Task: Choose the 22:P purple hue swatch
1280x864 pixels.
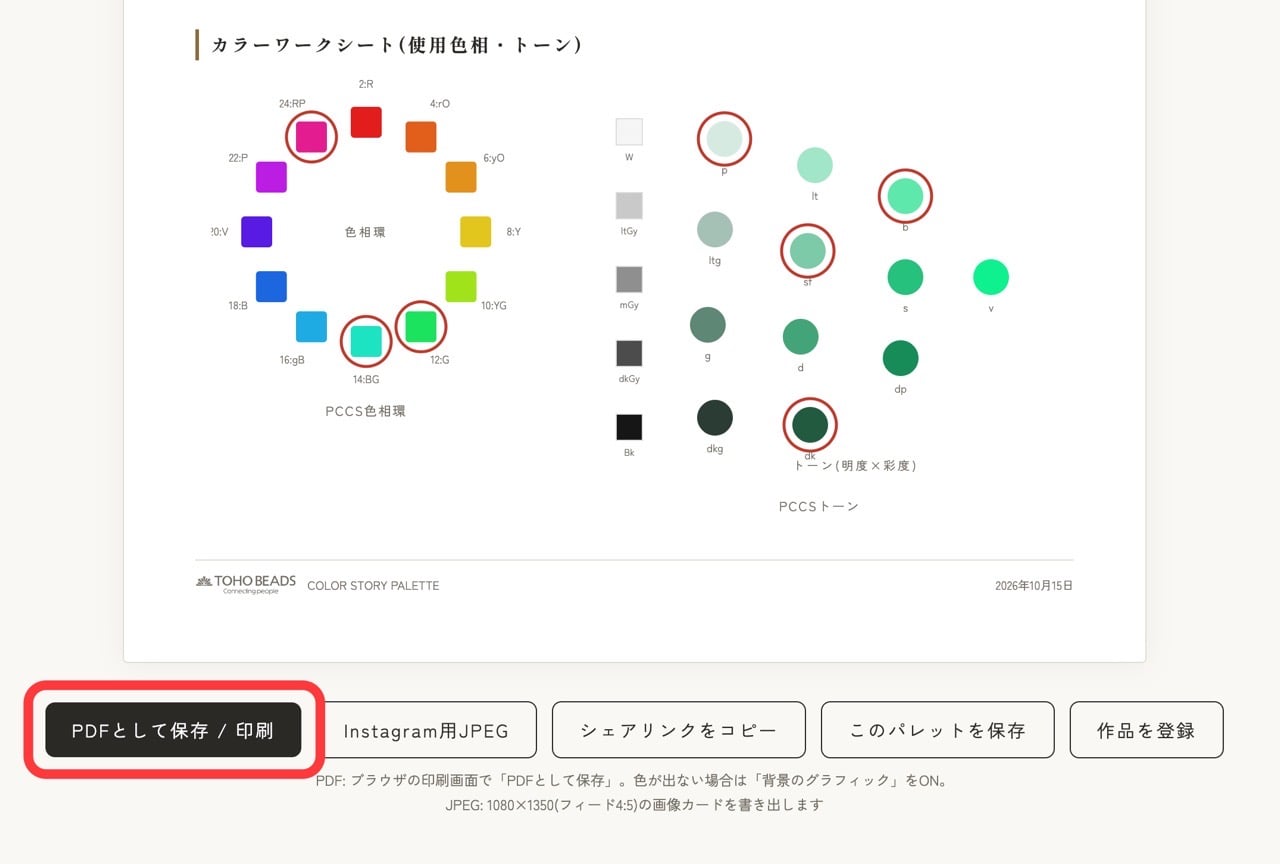Action: pos(271,177)
